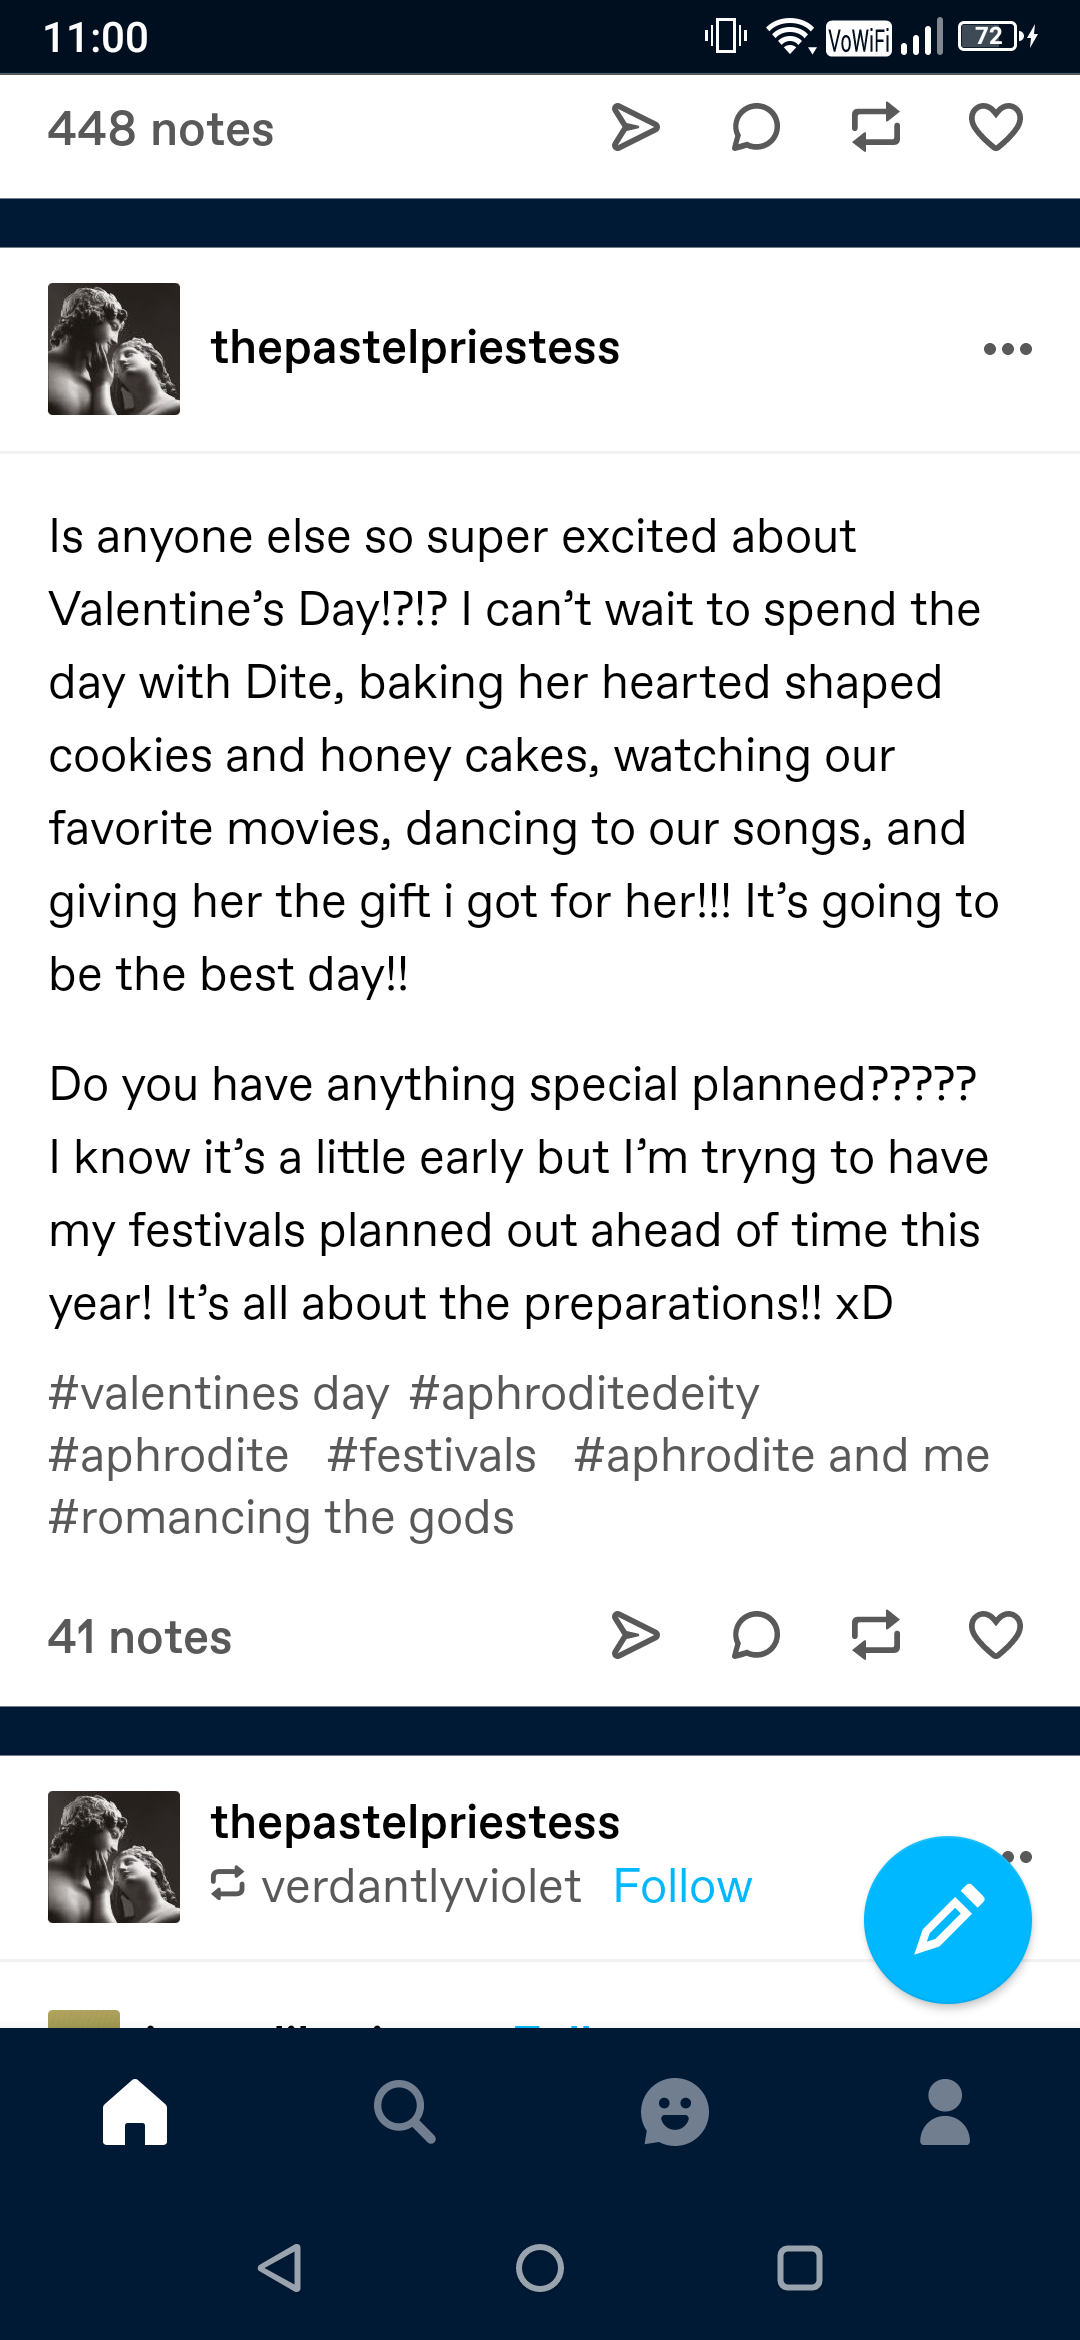Compose a new post with pencil button
The width and height of the screenshot is (1080, 2340).
coord(947,1920)
